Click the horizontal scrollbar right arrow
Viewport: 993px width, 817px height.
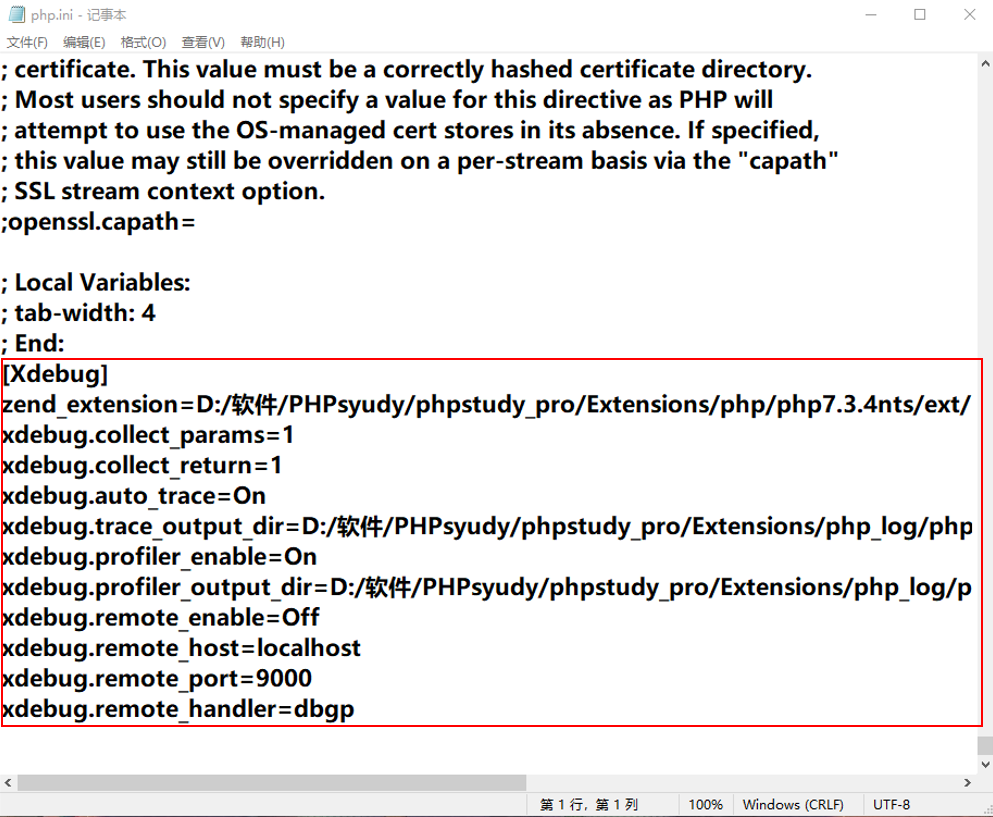click(967, 783)
